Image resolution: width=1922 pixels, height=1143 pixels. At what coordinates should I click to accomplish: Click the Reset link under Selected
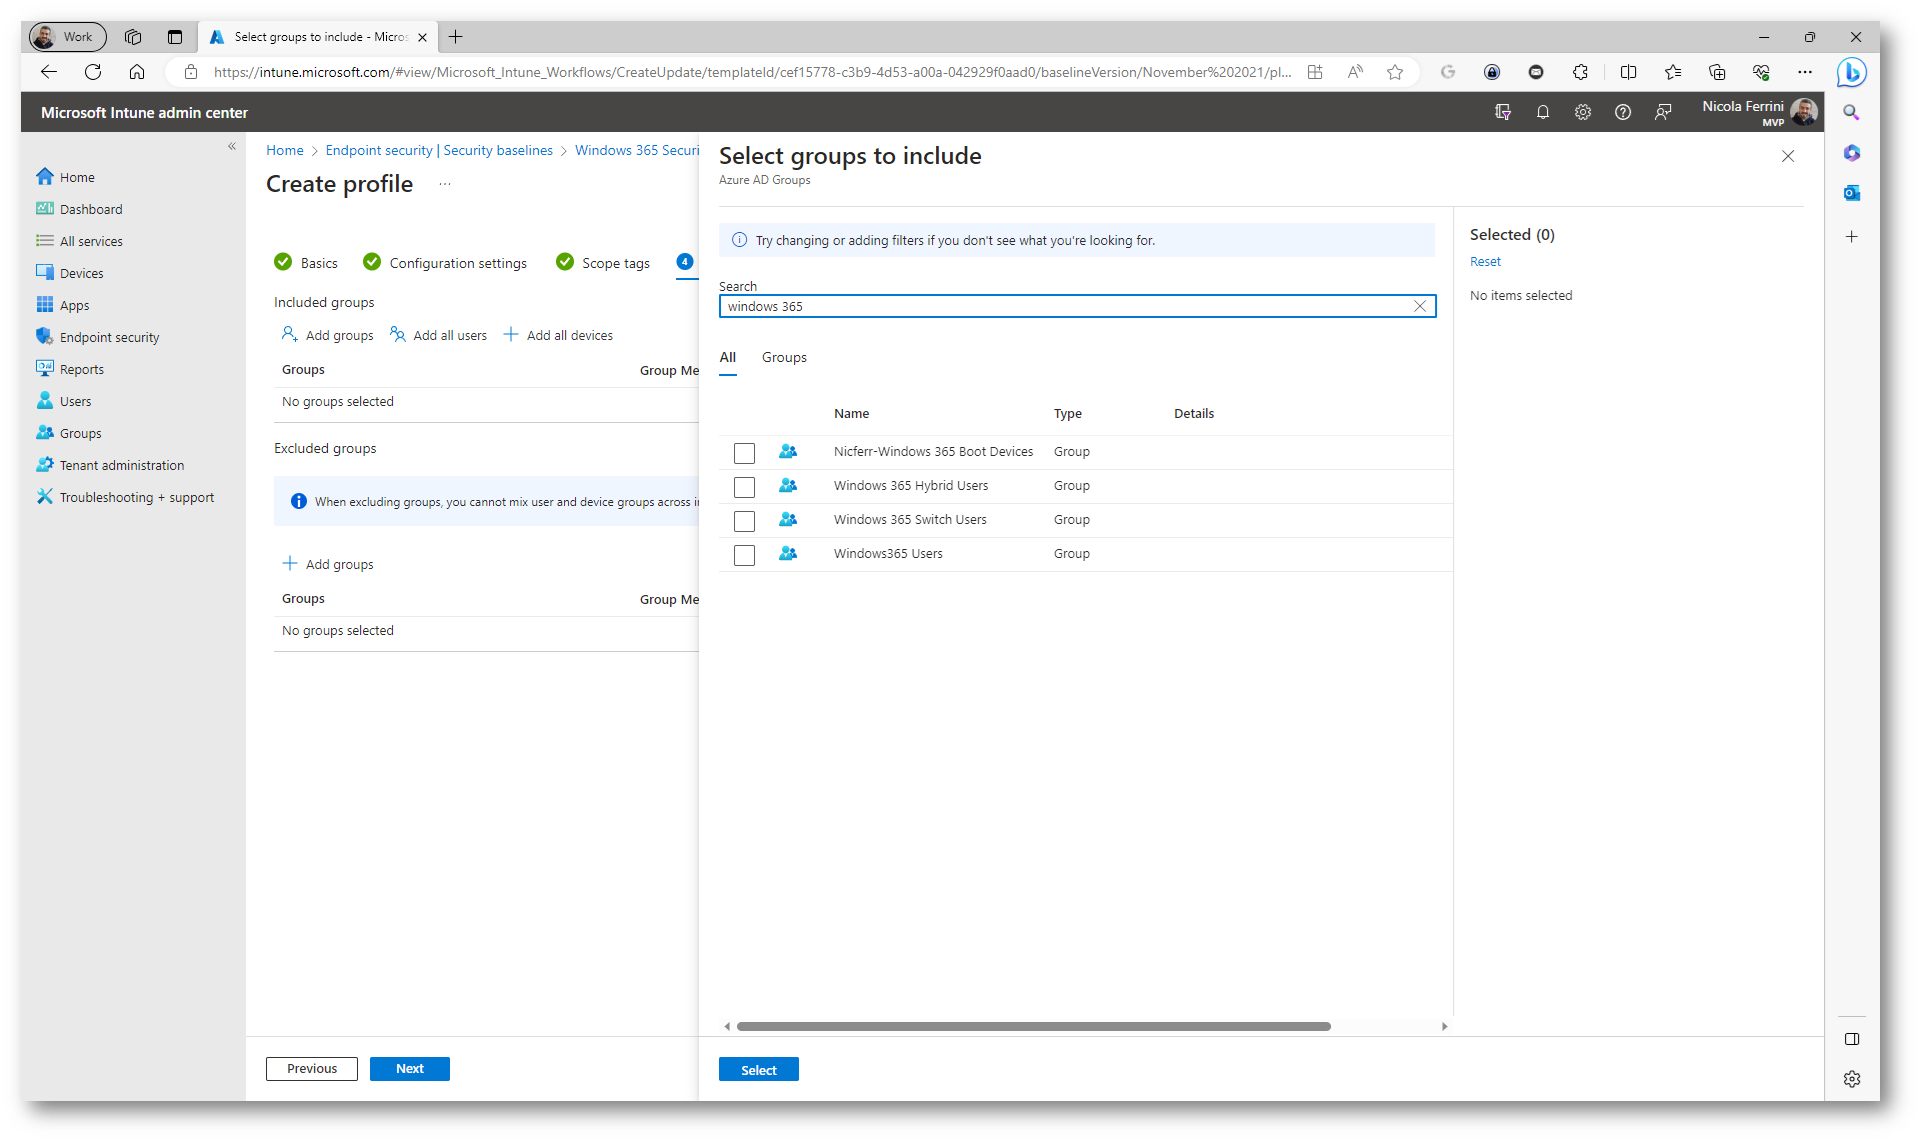click(x=1485, y=261)
